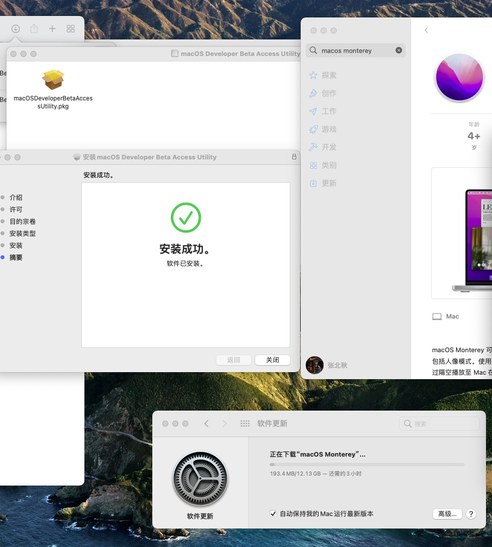Open the 高级... options button

coord(447,514)
